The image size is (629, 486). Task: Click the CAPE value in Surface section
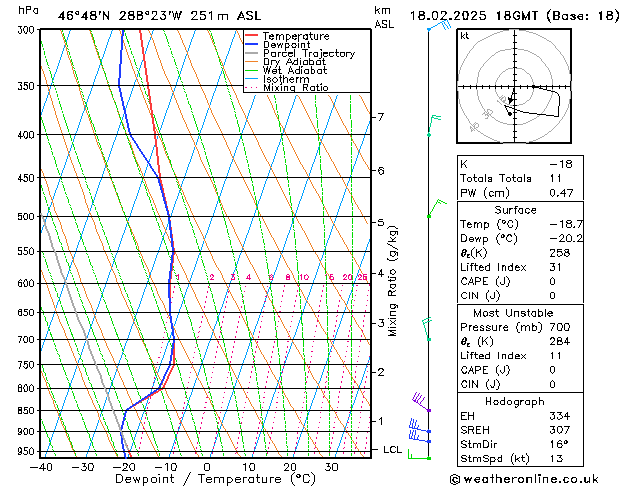[552, 281]
